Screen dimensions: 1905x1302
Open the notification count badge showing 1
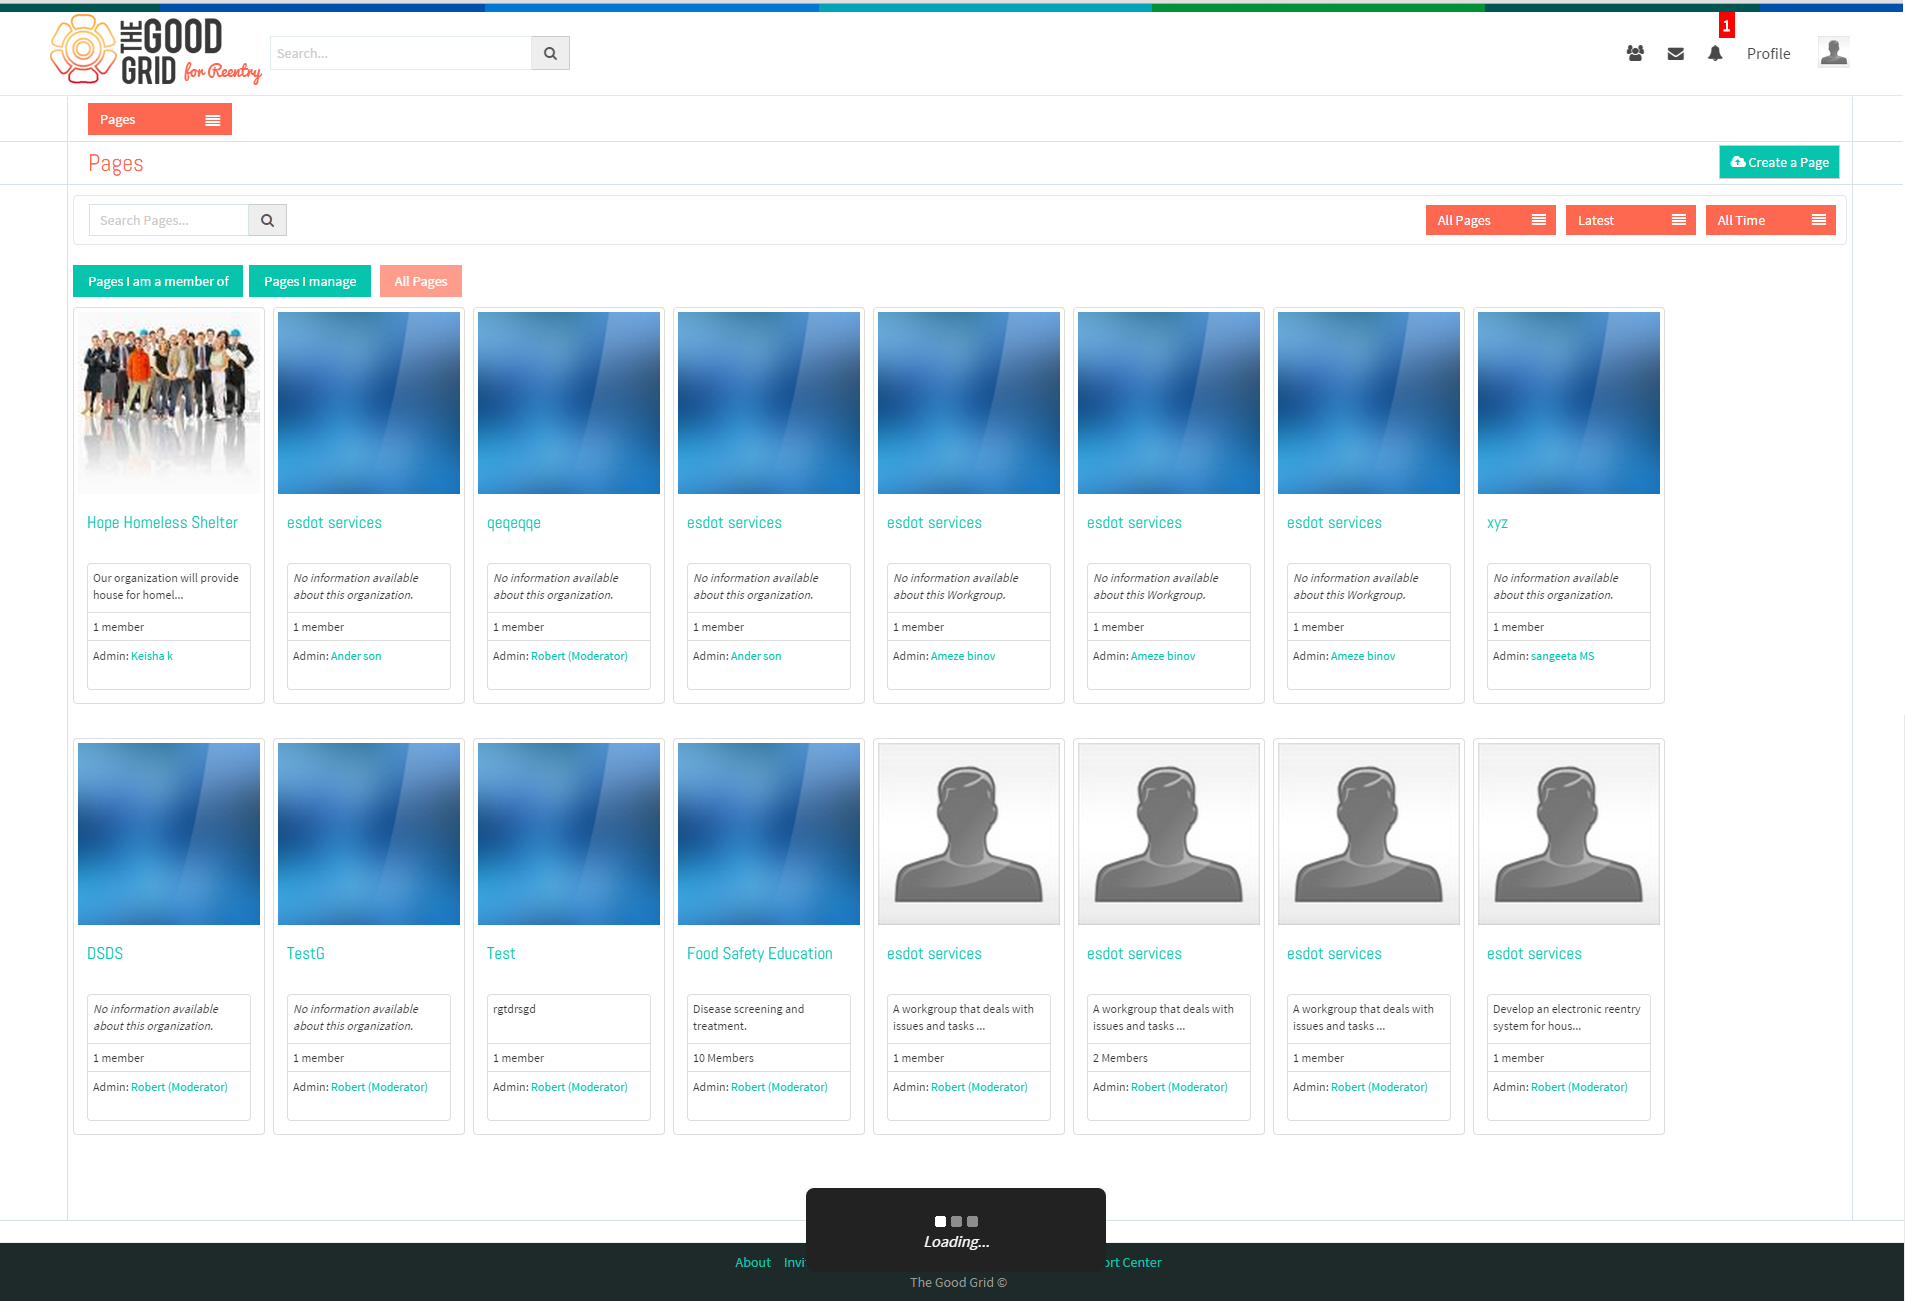pyautogui.click(x=1726, y=25)
